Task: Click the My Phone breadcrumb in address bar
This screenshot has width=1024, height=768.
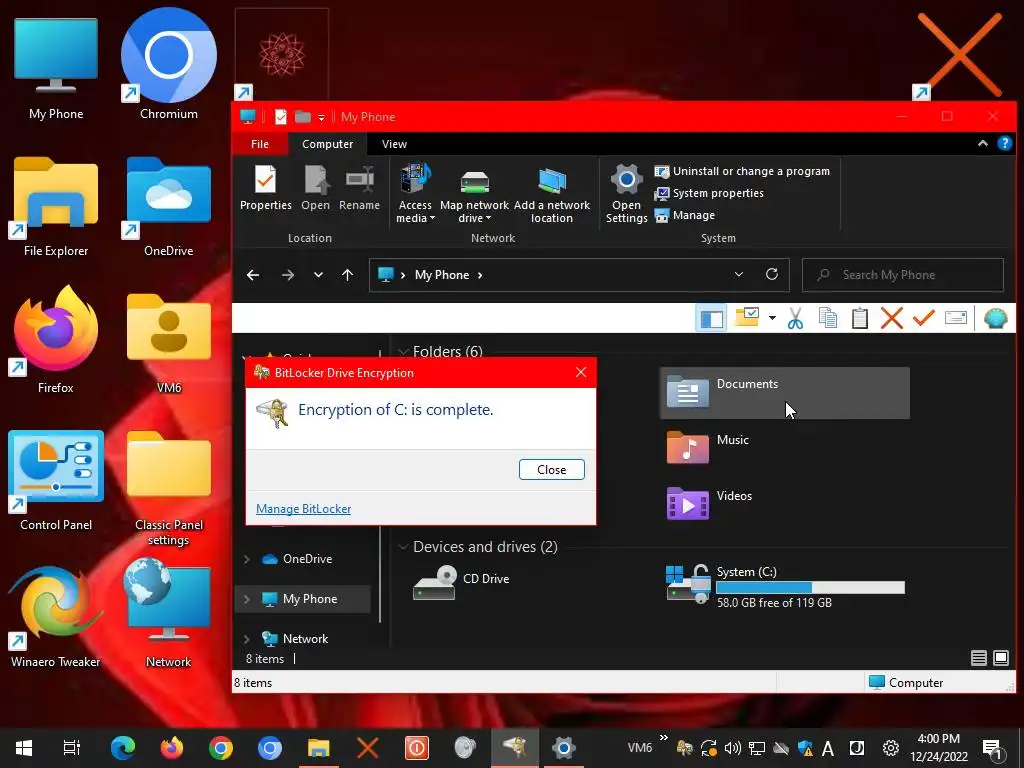Action: click(442, 275)
